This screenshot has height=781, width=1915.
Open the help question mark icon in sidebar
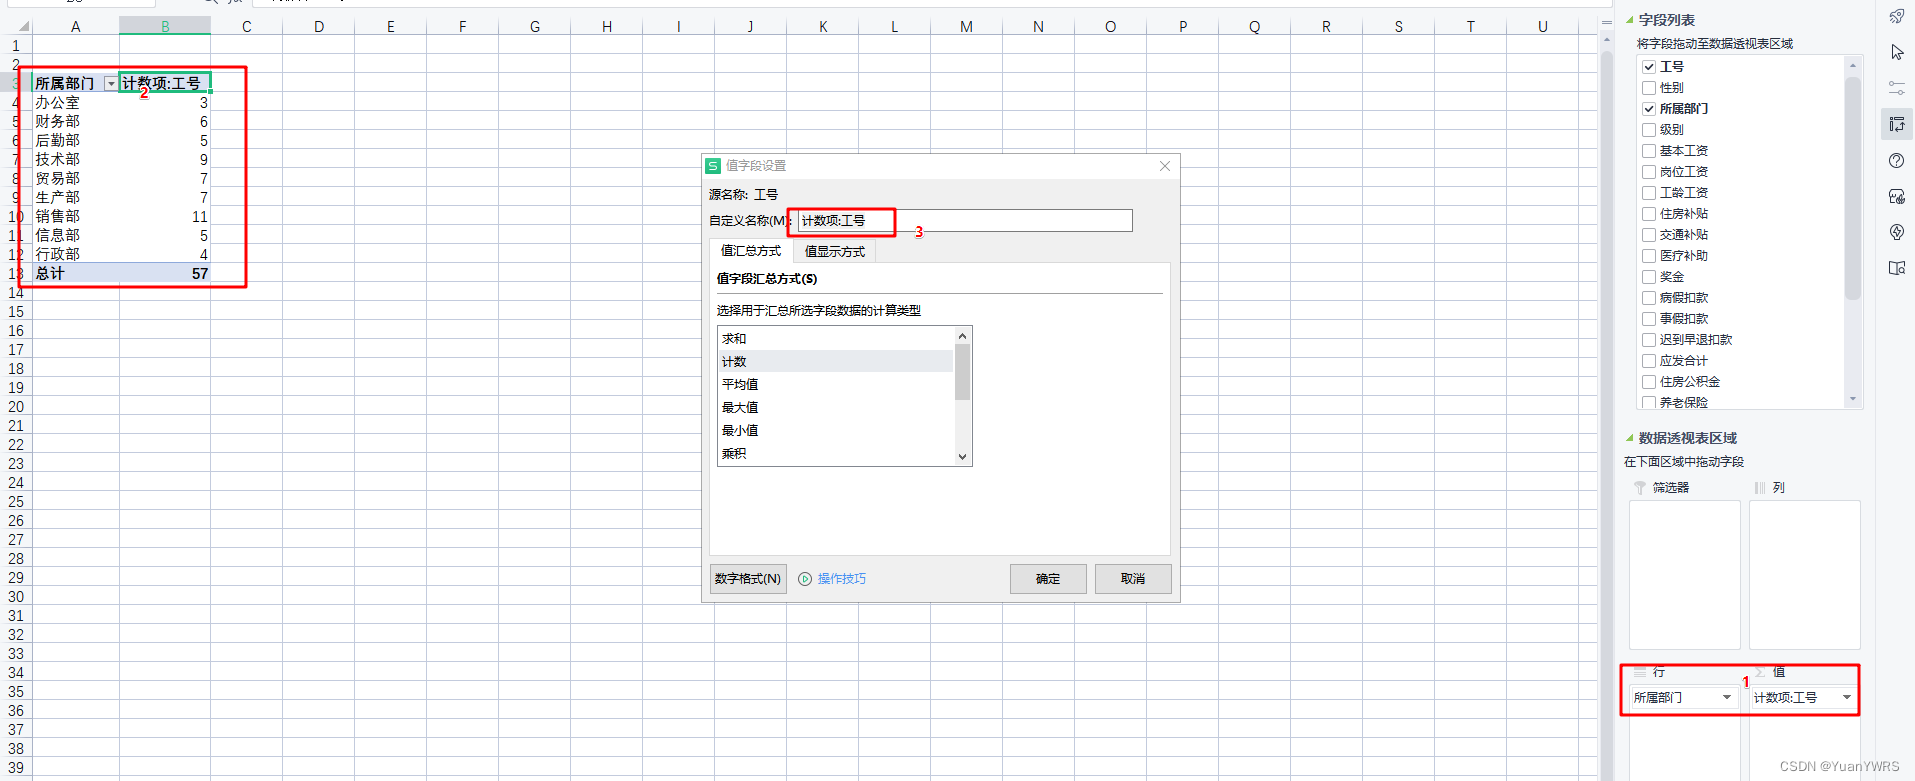[x=1896, y=160]
